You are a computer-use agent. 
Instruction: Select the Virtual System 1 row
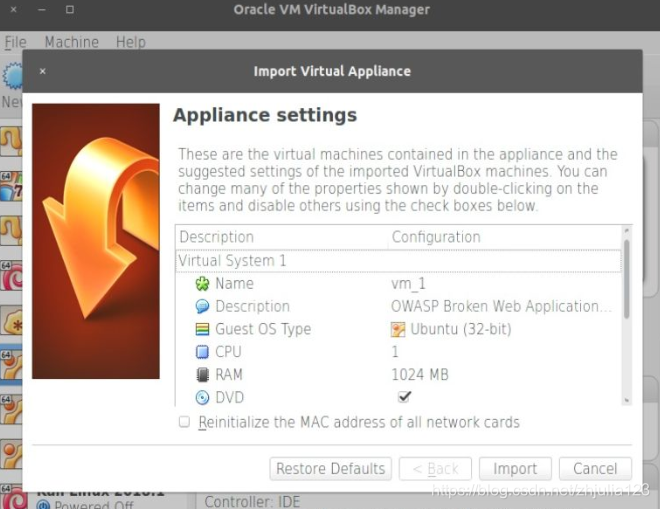click(398, 261)
